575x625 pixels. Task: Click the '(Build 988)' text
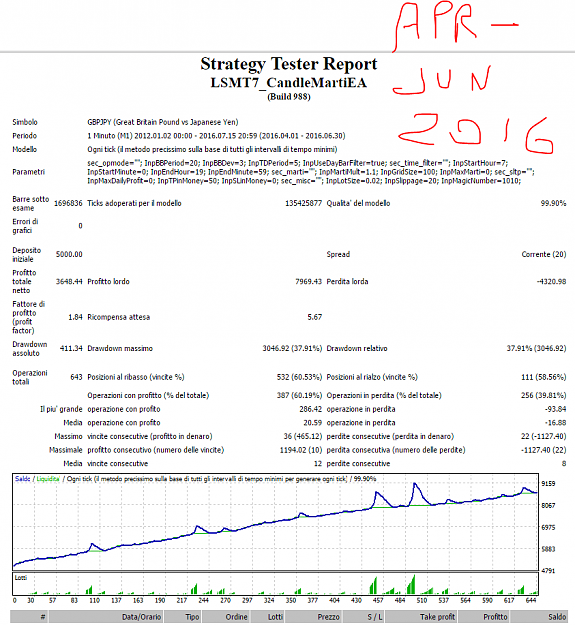pos(288,97)
